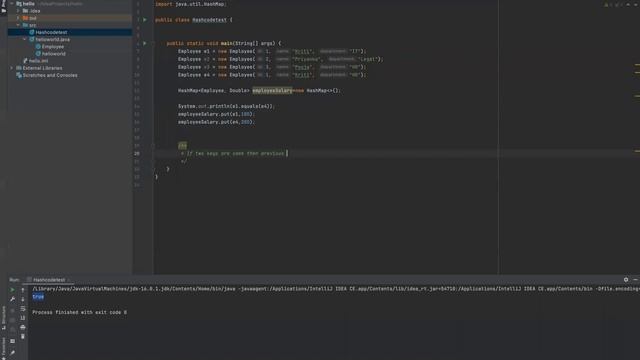The image size is (640, 360).
Task: Open the Employee class
Action: [53, 47]
